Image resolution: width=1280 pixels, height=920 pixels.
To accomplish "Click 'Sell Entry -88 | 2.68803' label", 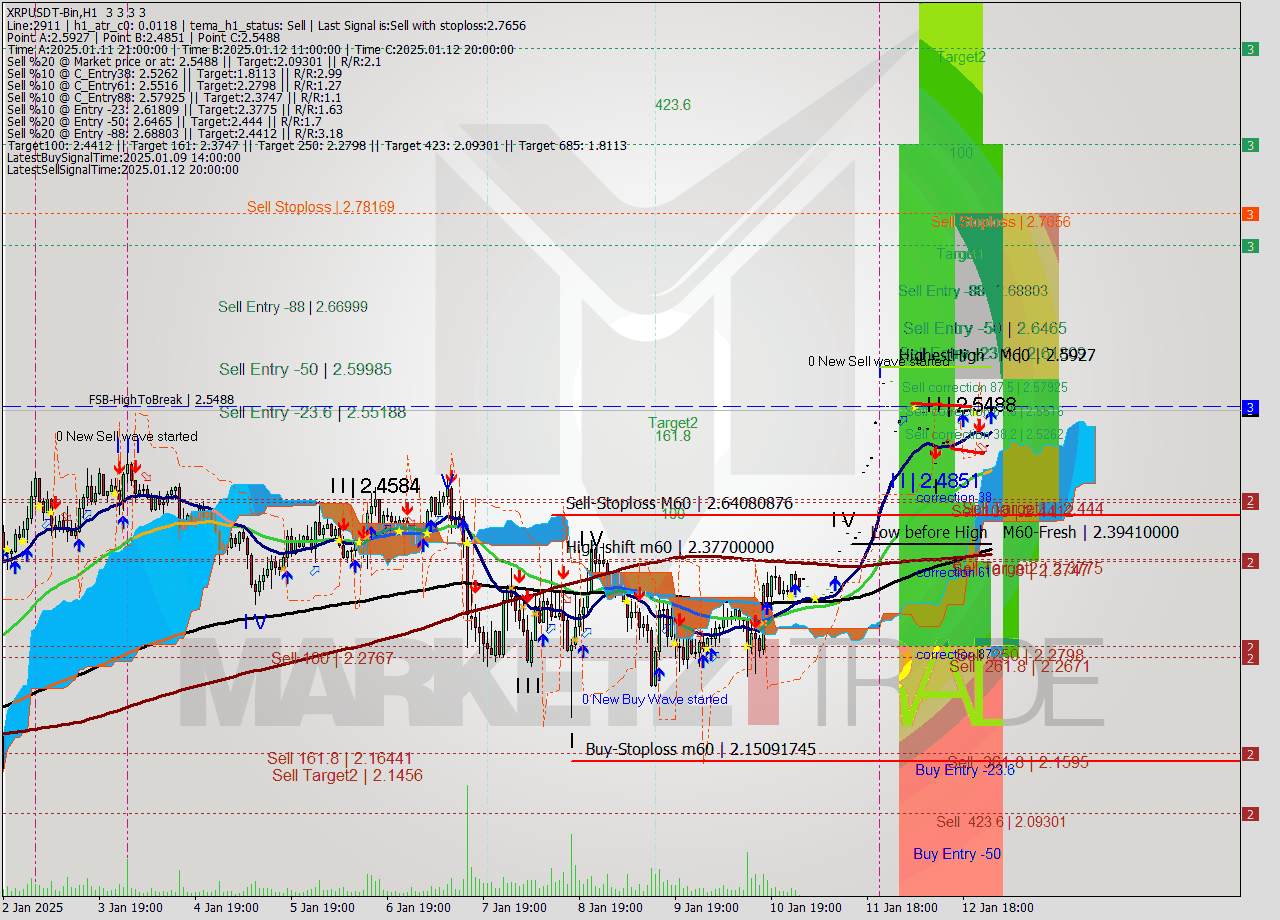I will click(973, 290).
